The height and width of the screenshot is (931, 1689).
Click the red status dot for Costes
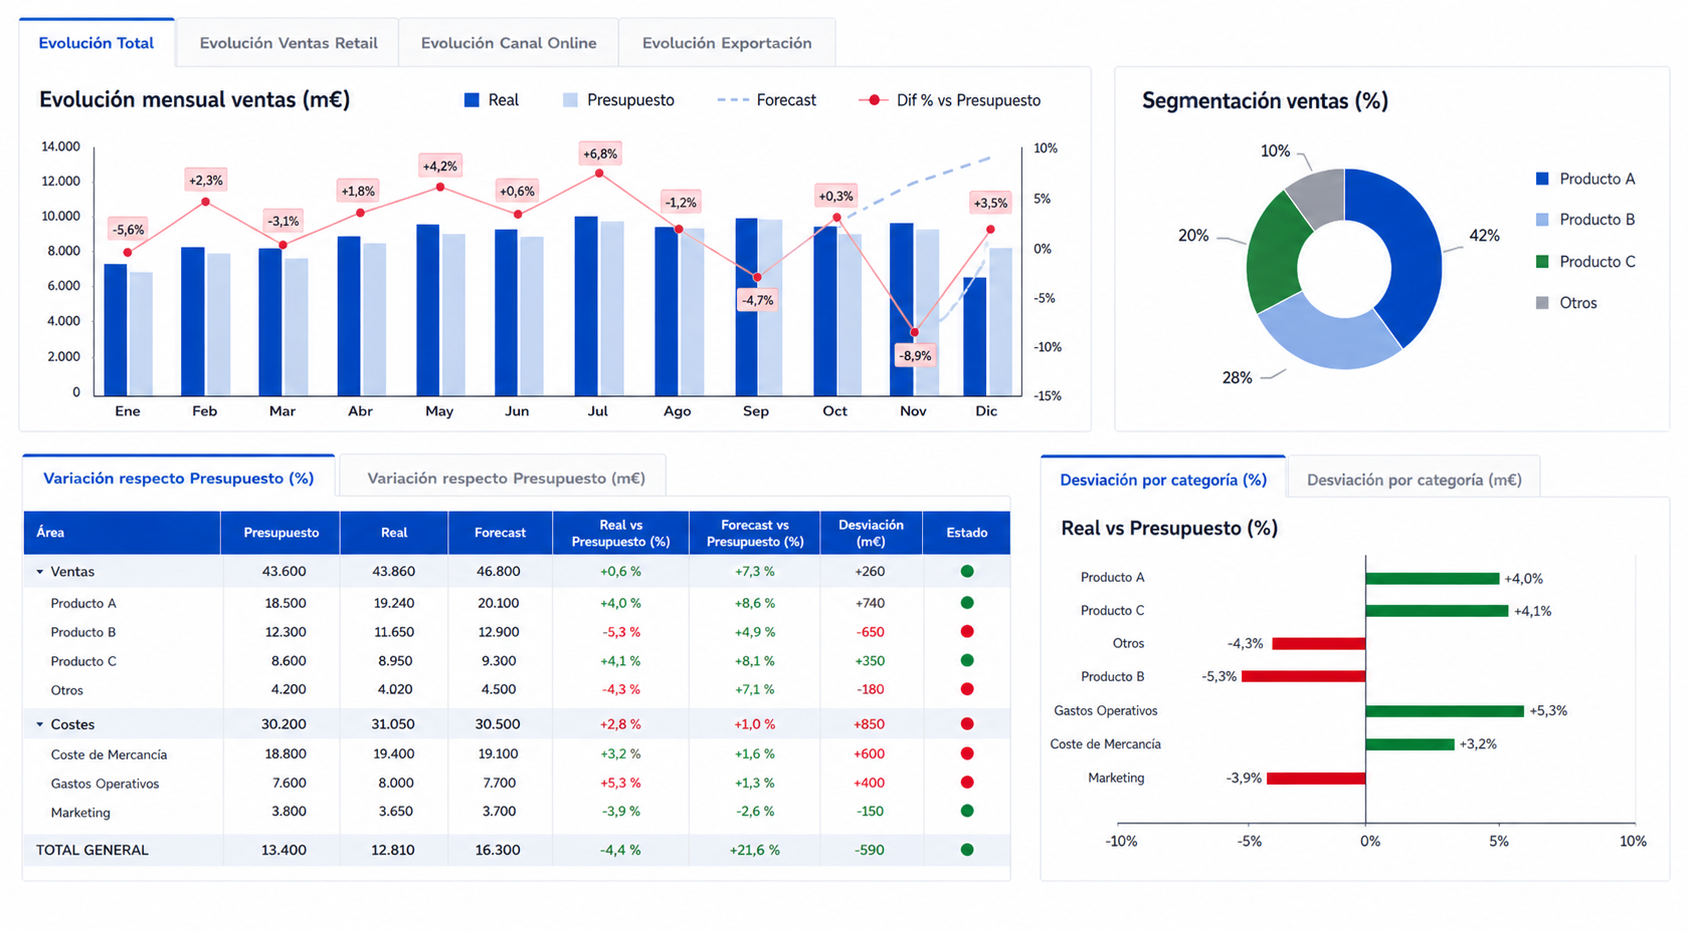coord(967,724)
